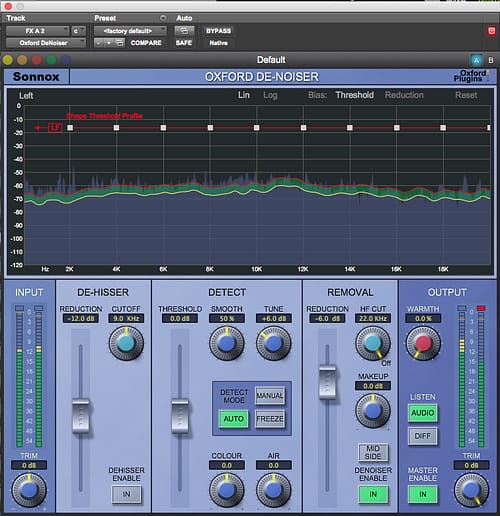Click the Input Trim knob

(x=29, y=490)
